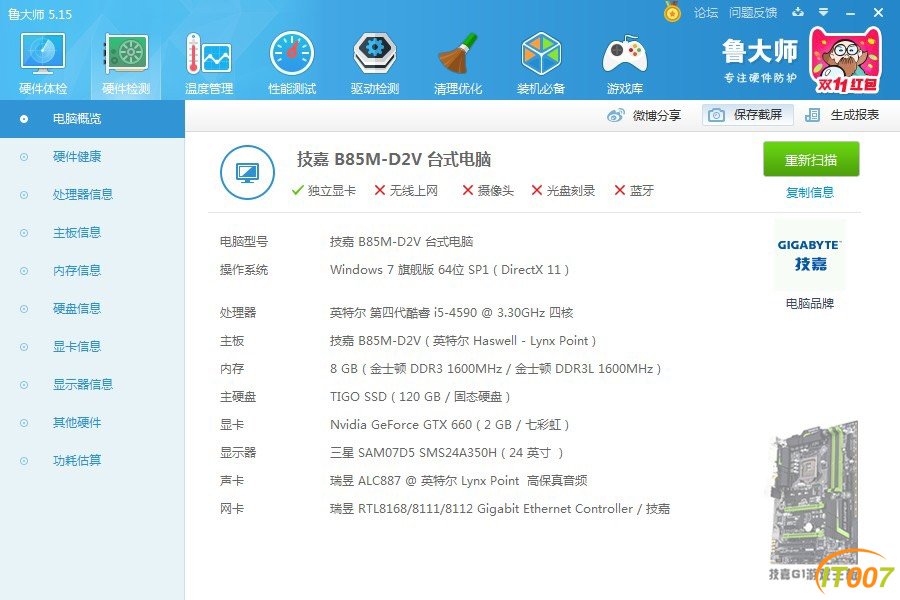Click the 双11红包 promotional mascot
The height and width of the screenshot is (600, 900).
click(x=845, y=60)
